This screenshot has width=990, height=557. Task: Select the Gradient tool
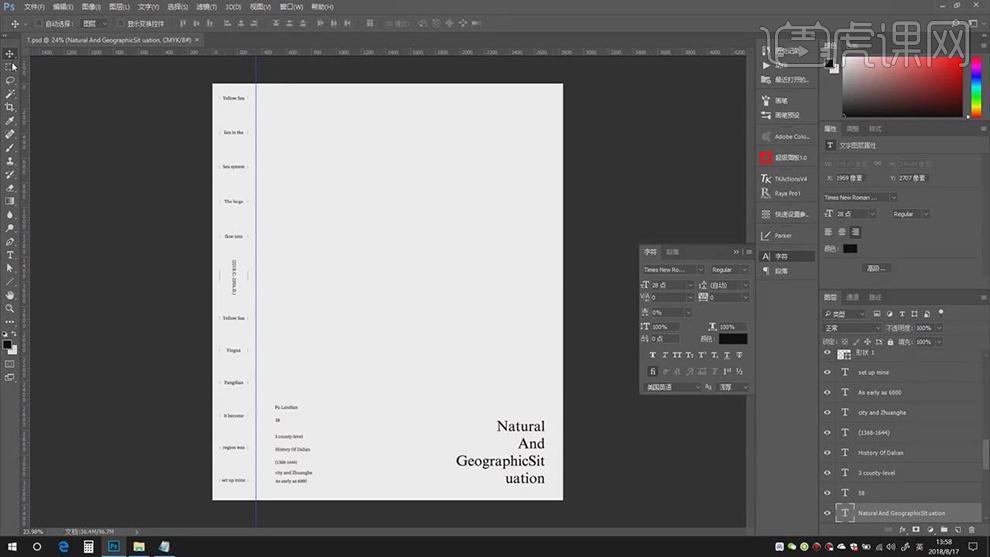click(9, 201)
